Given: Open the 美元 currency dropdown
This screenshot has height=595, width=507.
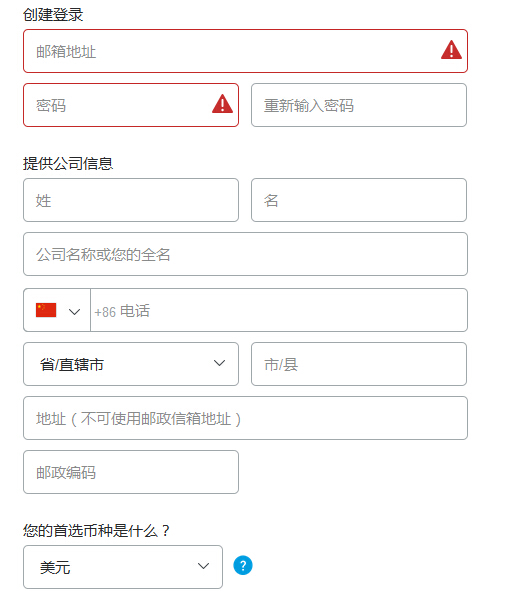Looking at the screenshot, I should [123, 567].
